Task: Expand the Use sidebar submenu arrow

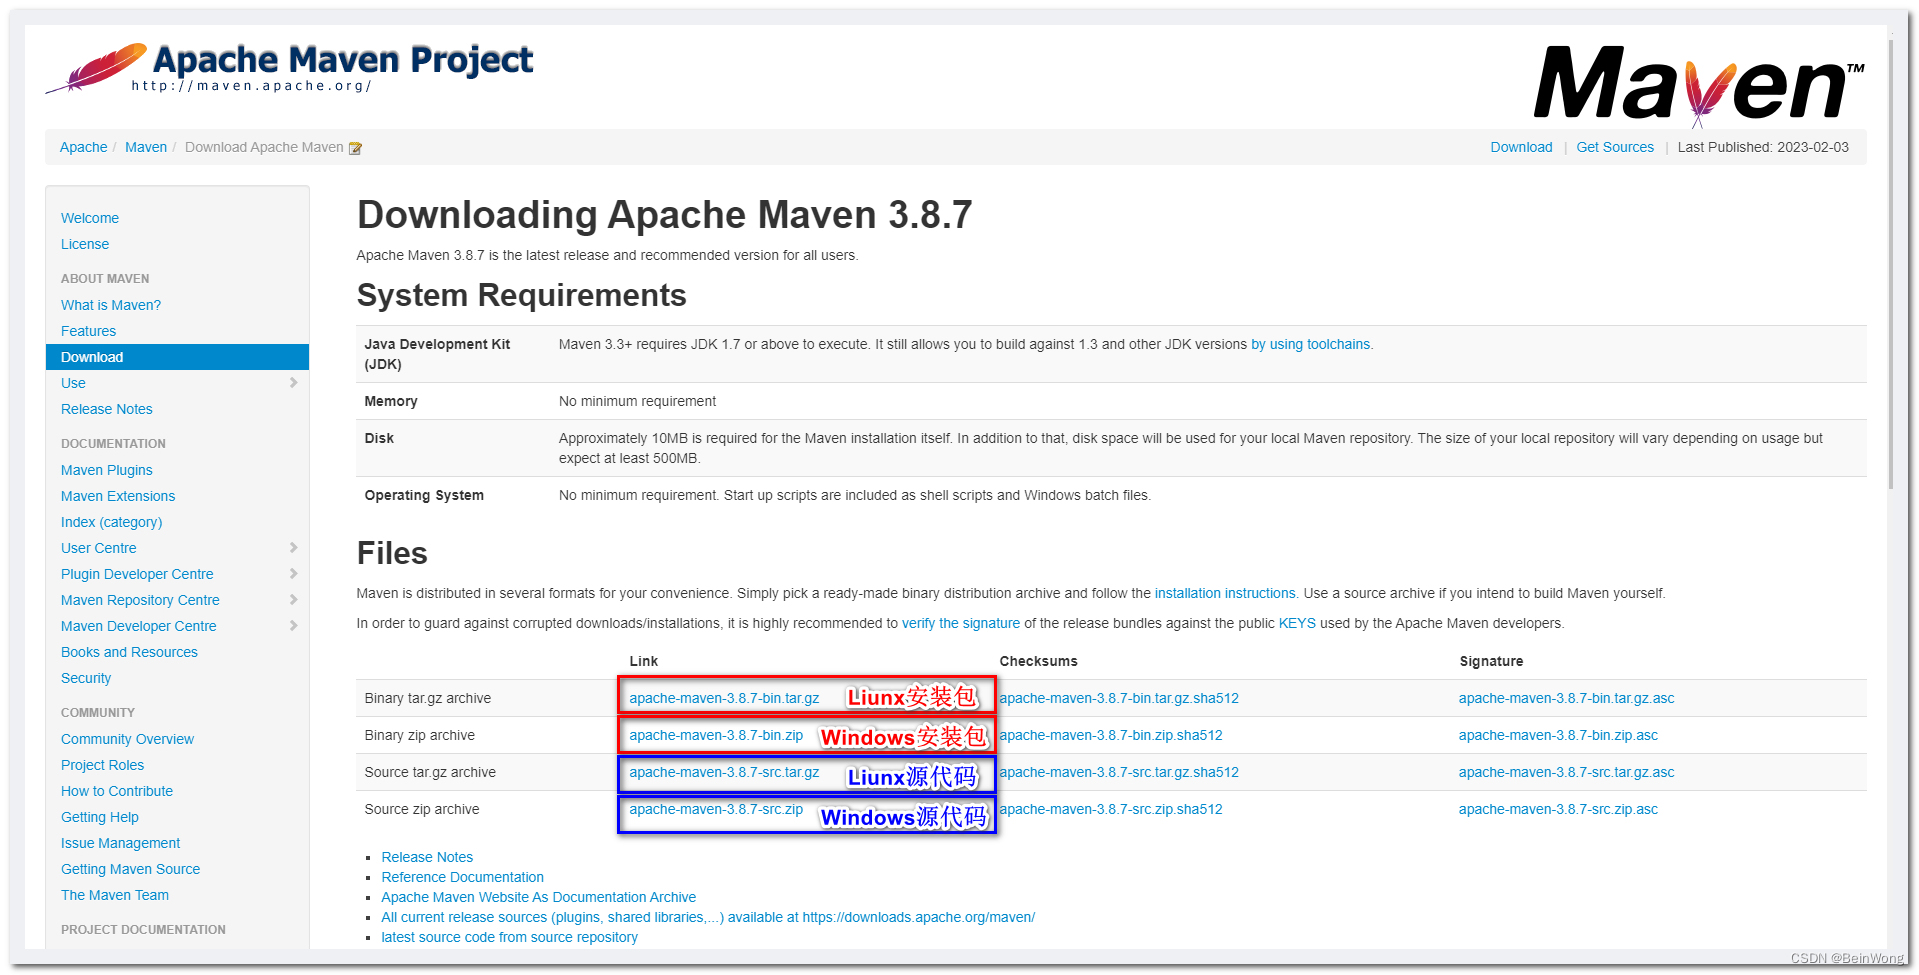Action: pos(293,383)
